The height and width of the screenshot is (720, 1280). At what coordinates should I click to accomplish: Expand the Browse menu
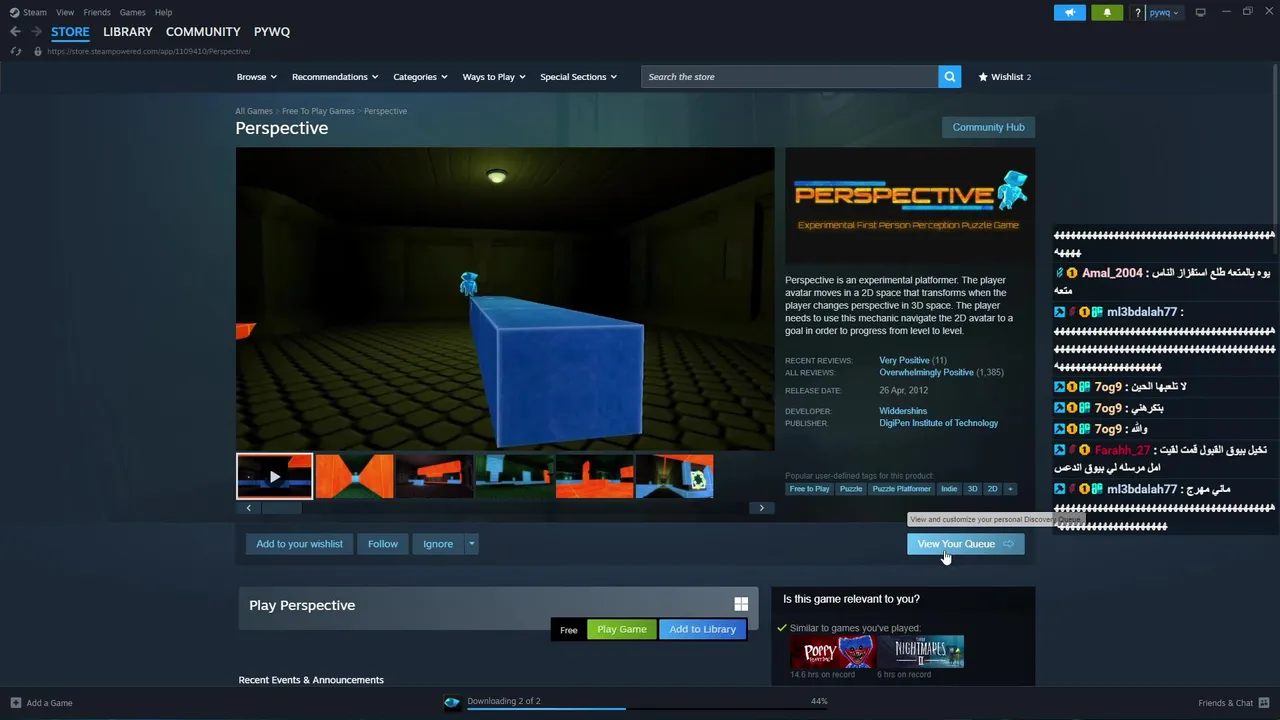coord(257,77)
